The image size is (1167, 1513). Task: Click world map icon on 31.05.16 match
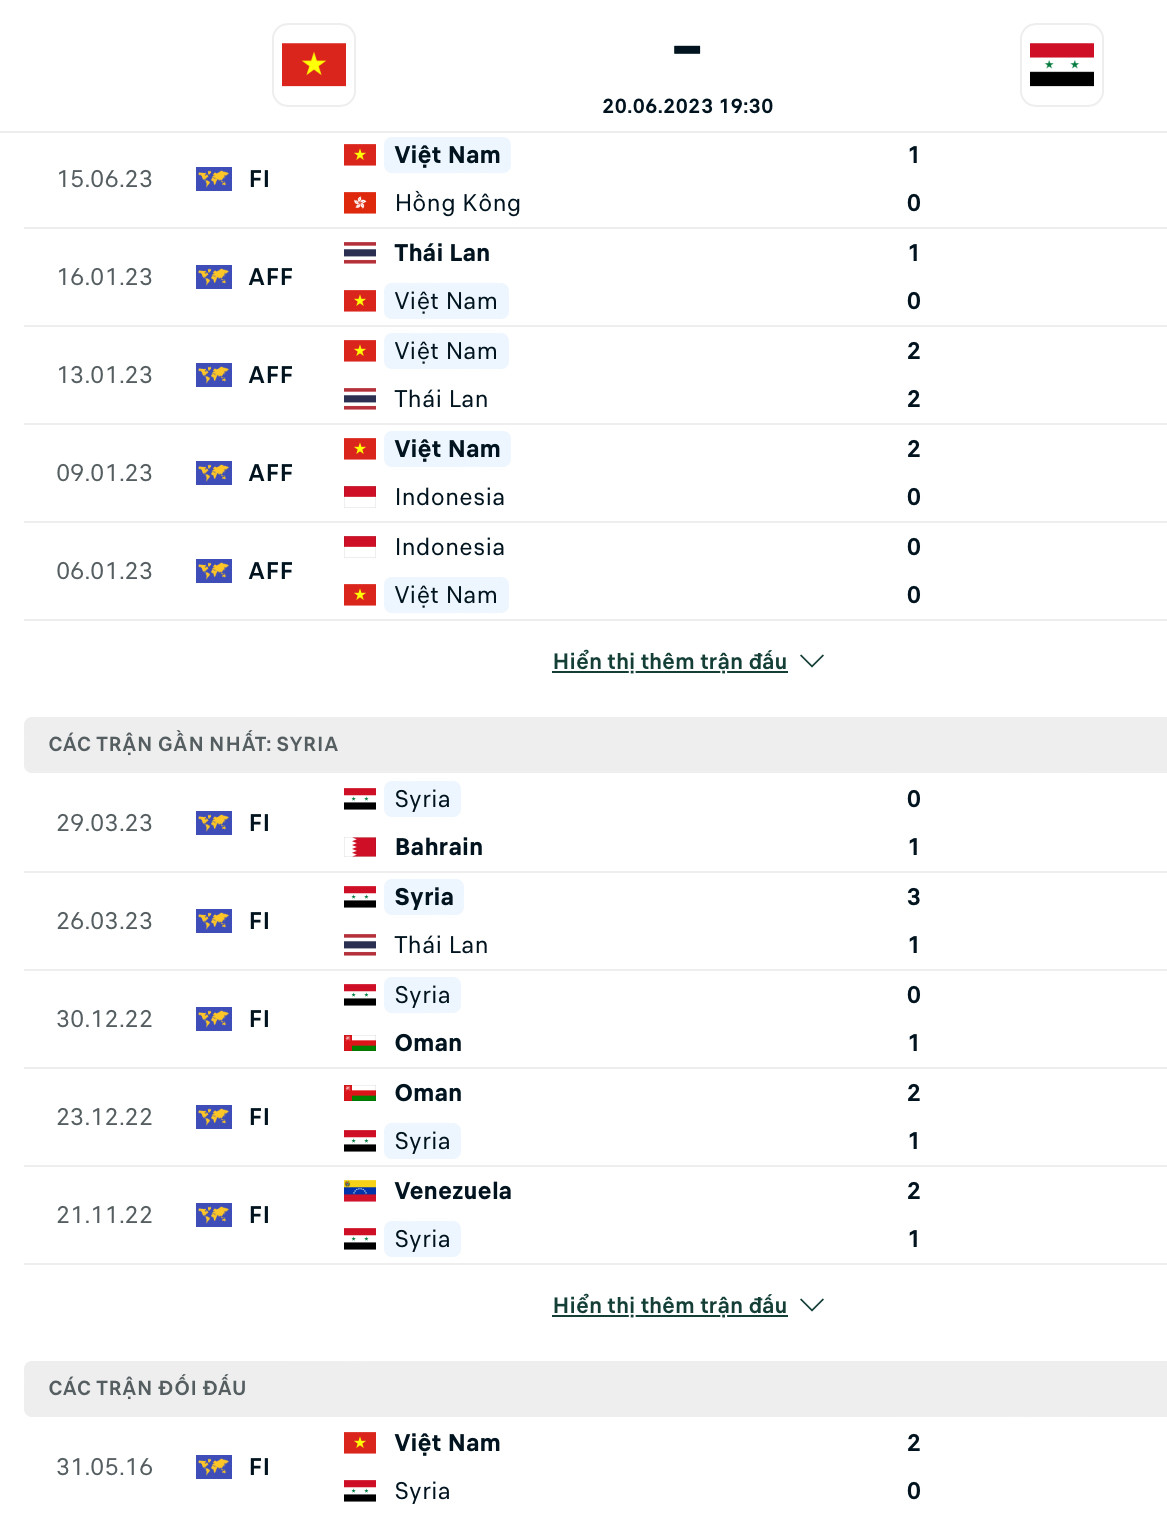tap(214, 1467)
